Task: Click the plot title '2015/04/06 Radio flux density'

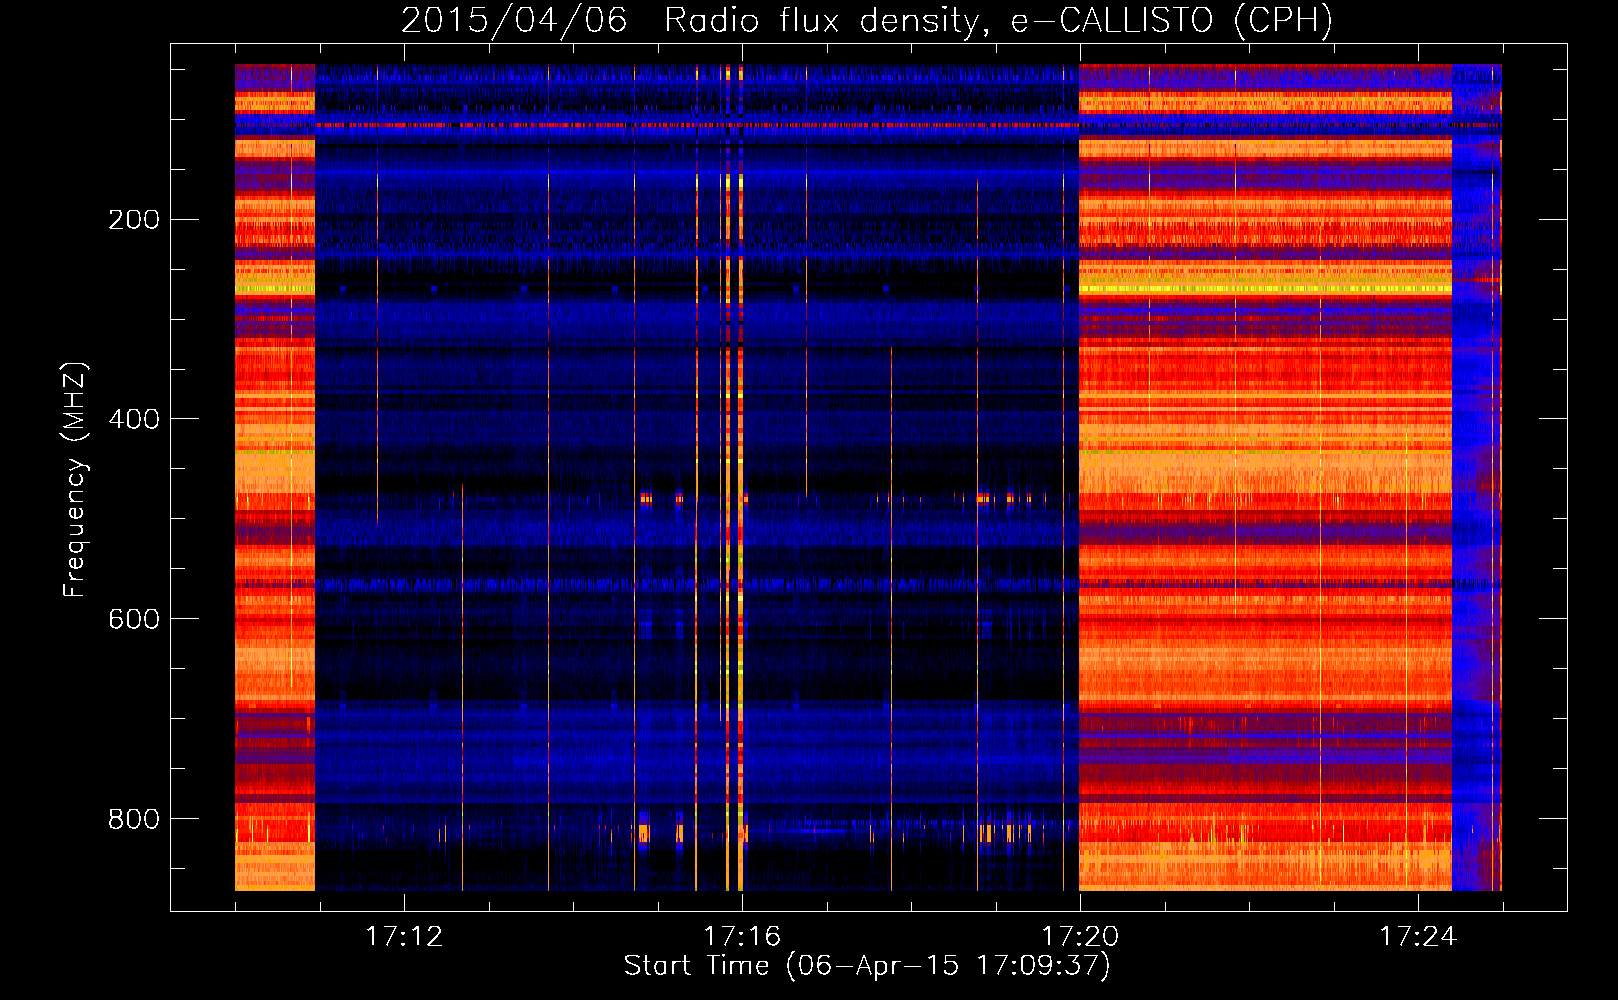Action: click(867, 20)
